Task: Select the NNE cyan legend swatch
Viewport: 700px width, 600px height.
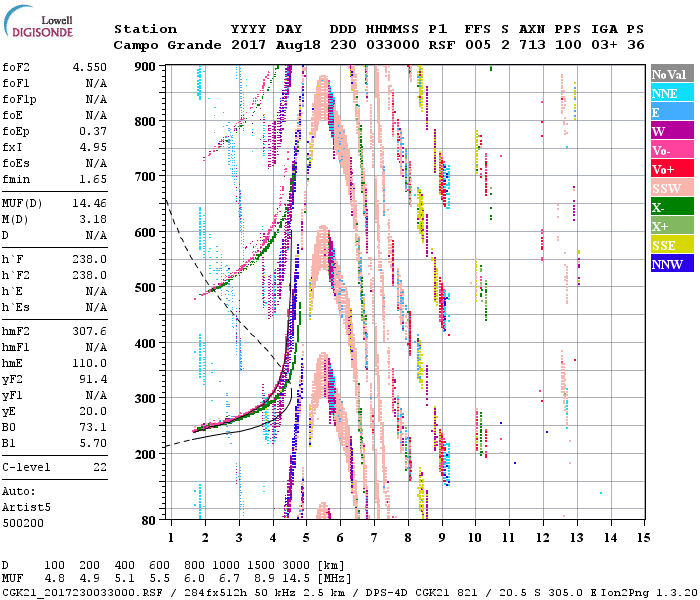Action: [x=672, y=93]
